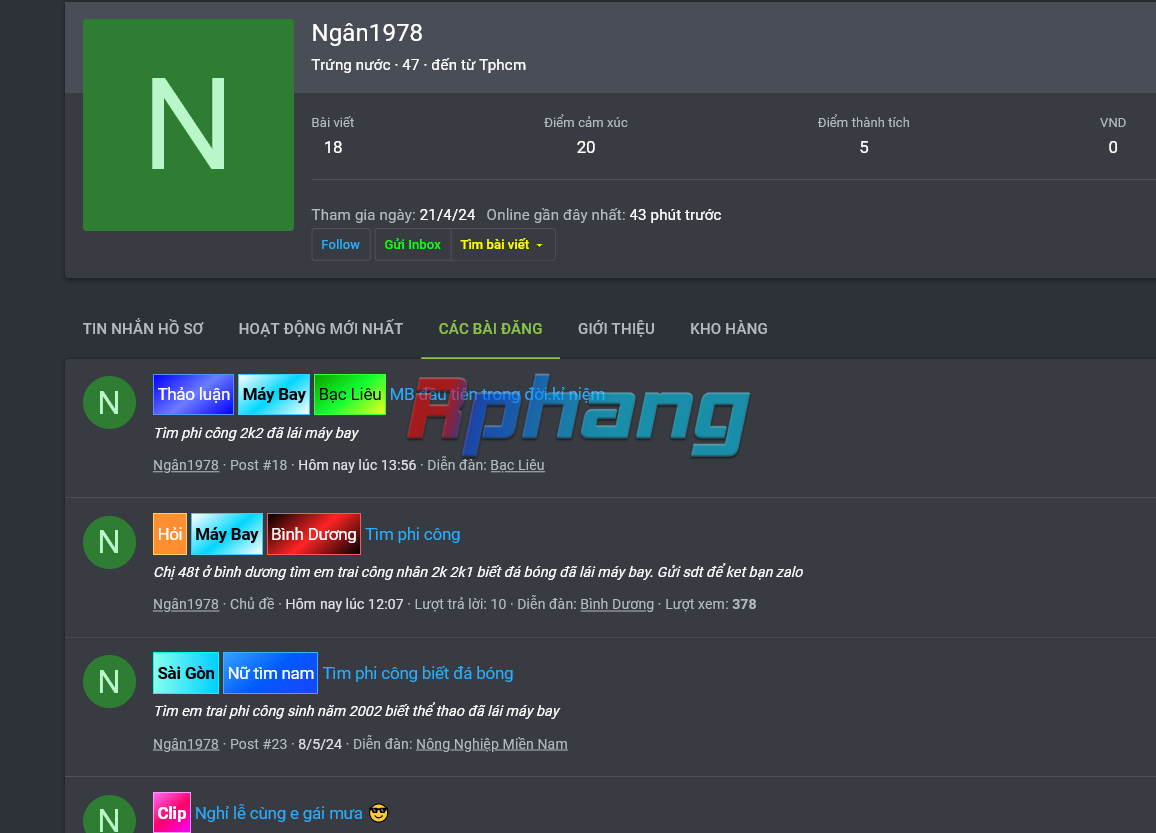The height and width of the screenshot is (833, 1156).
Task: Click the Follow button
Action: 341,245
